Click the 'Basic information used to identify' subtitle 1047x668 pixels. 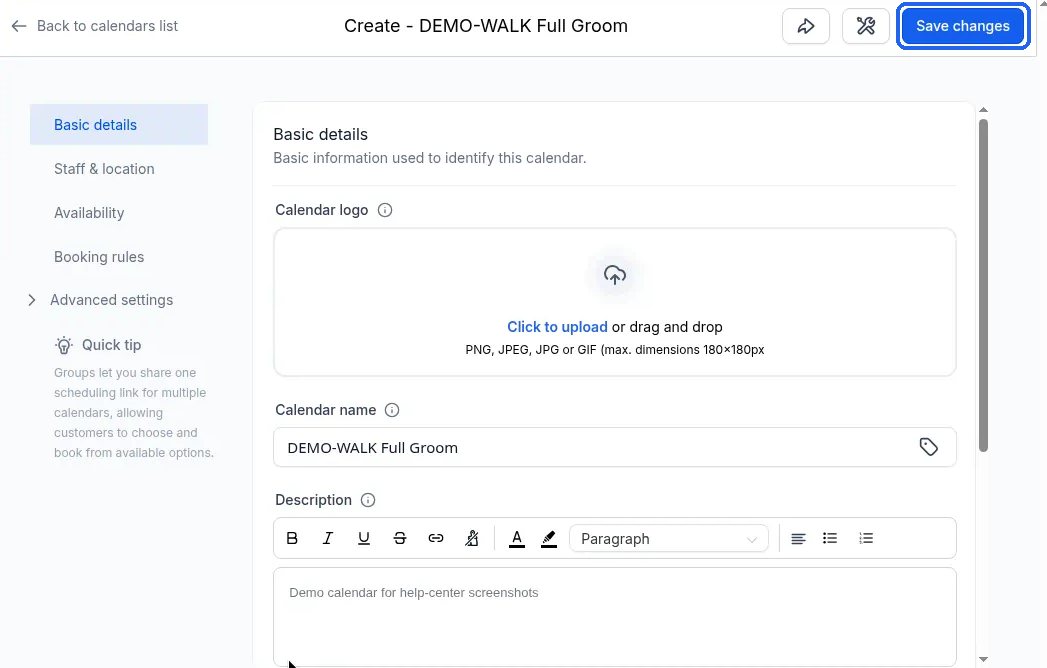click(x=429, y=158)
